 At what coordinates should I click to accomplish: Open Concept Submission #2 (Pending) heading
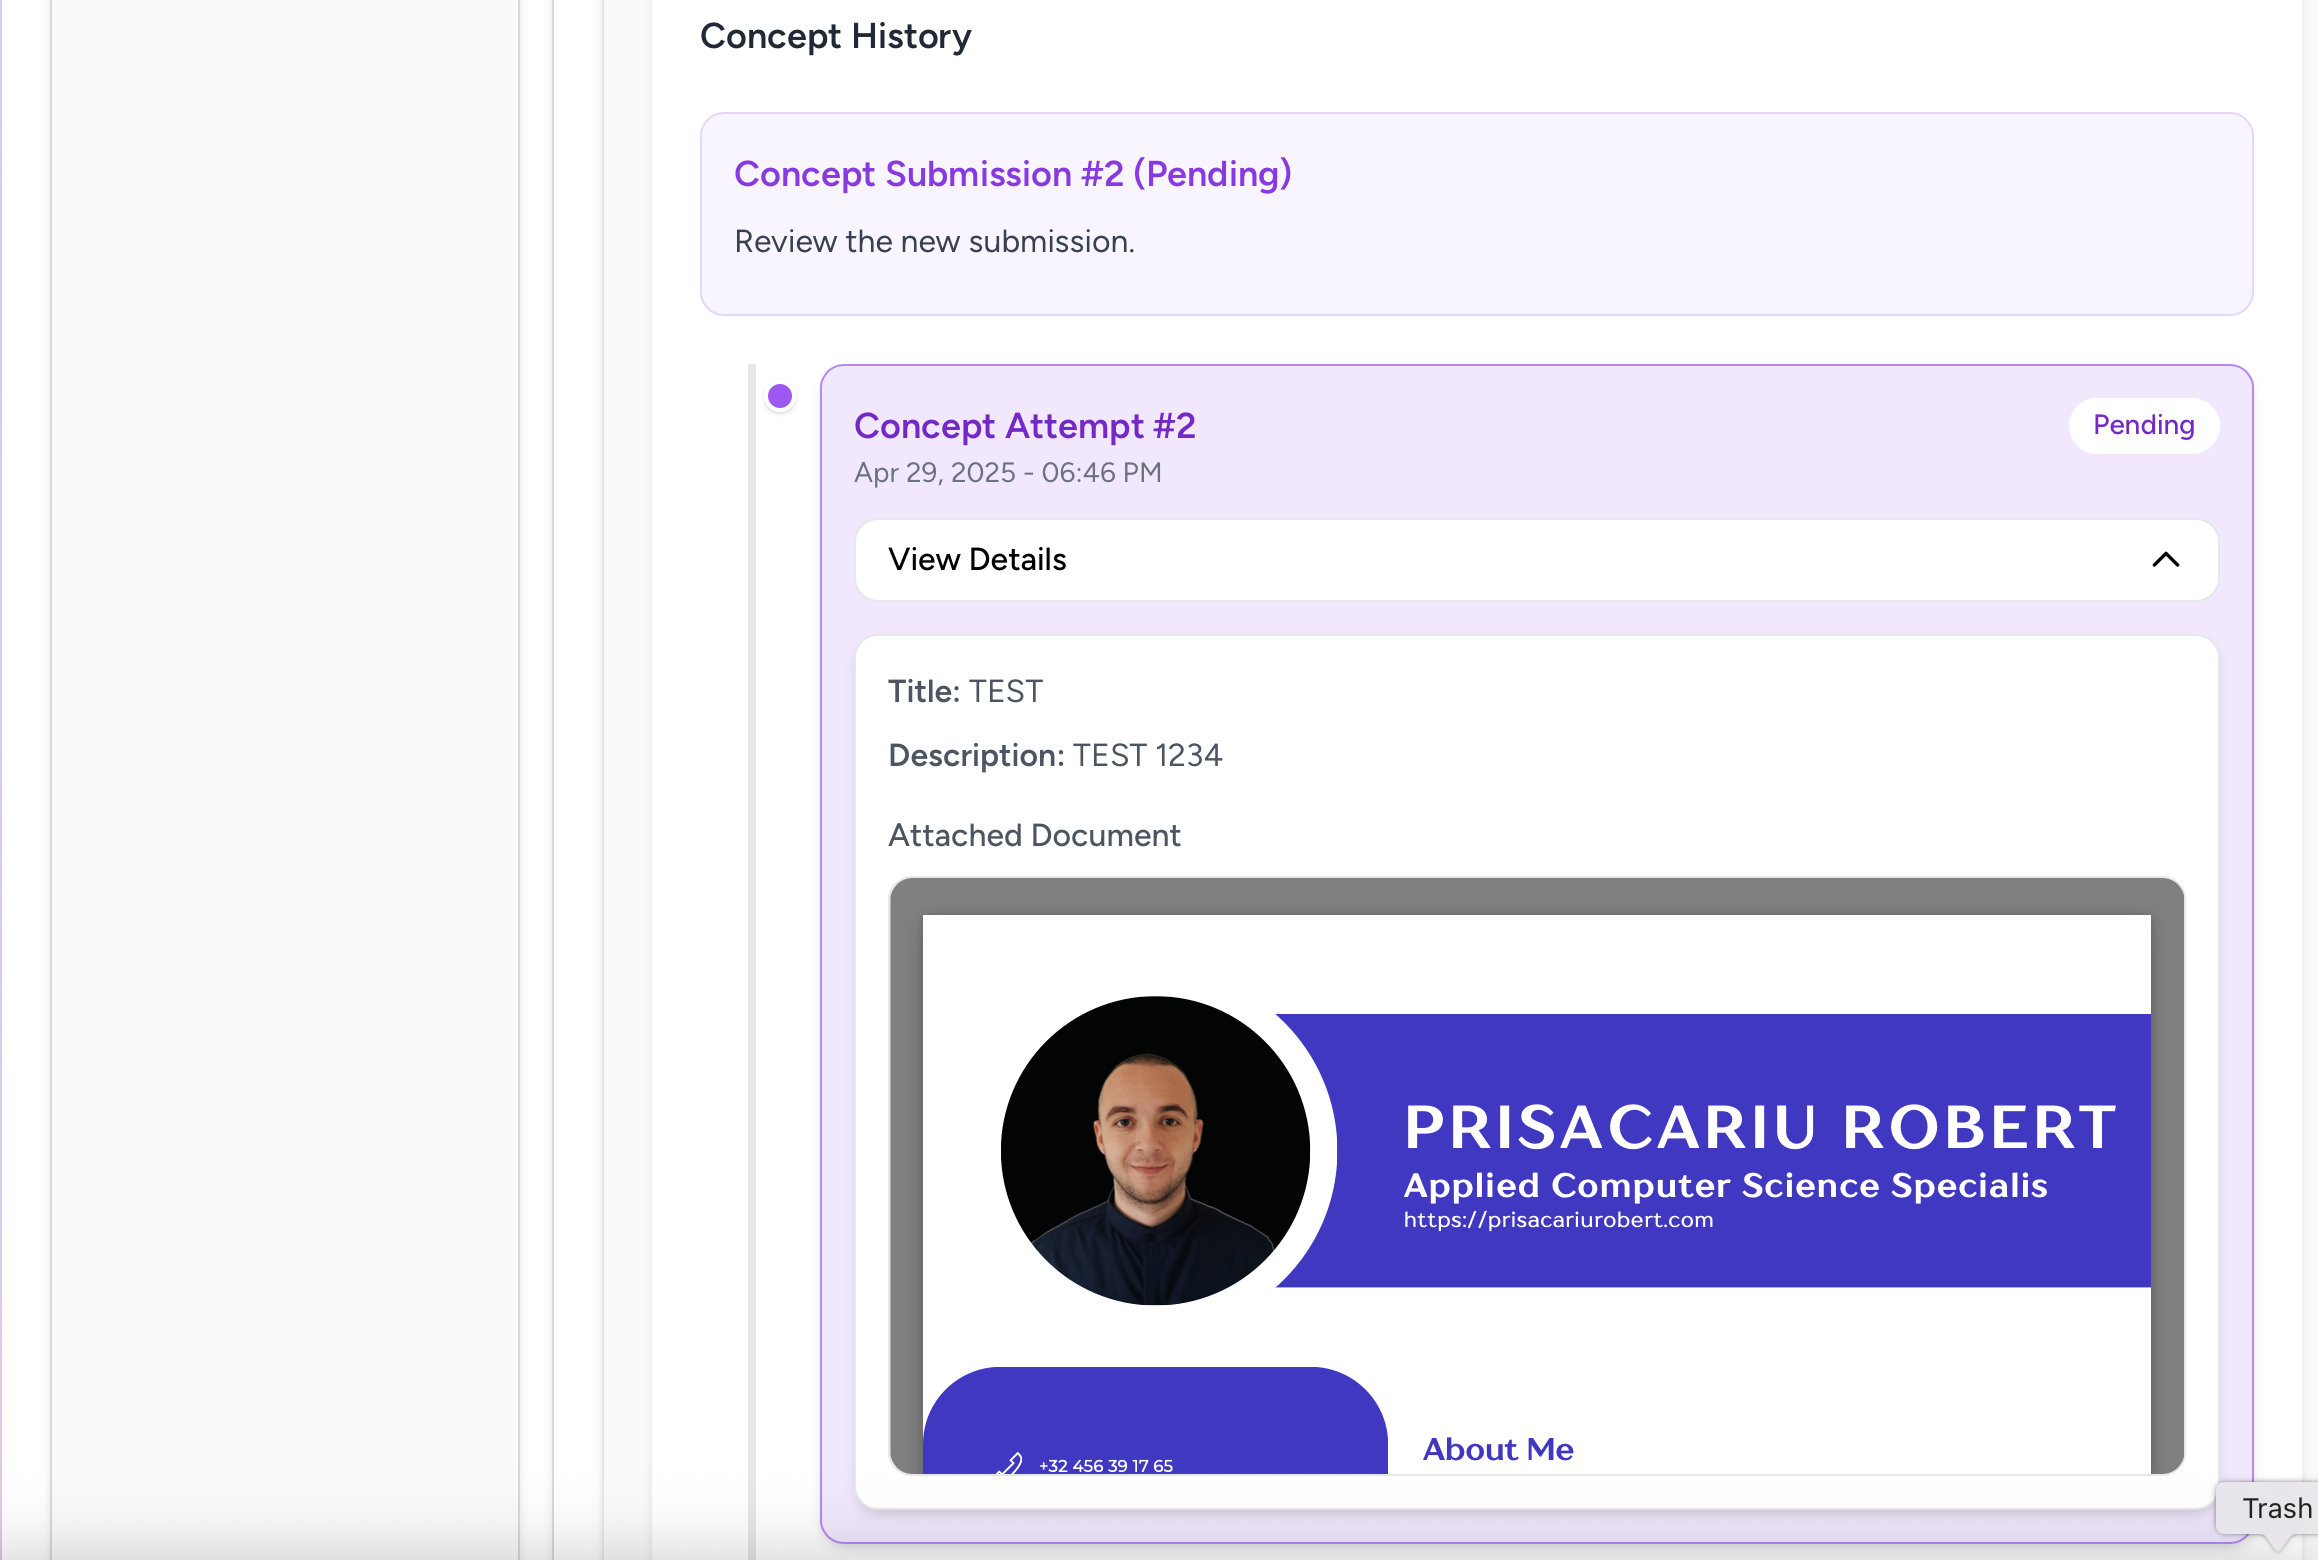click(x=1012, y=174)
